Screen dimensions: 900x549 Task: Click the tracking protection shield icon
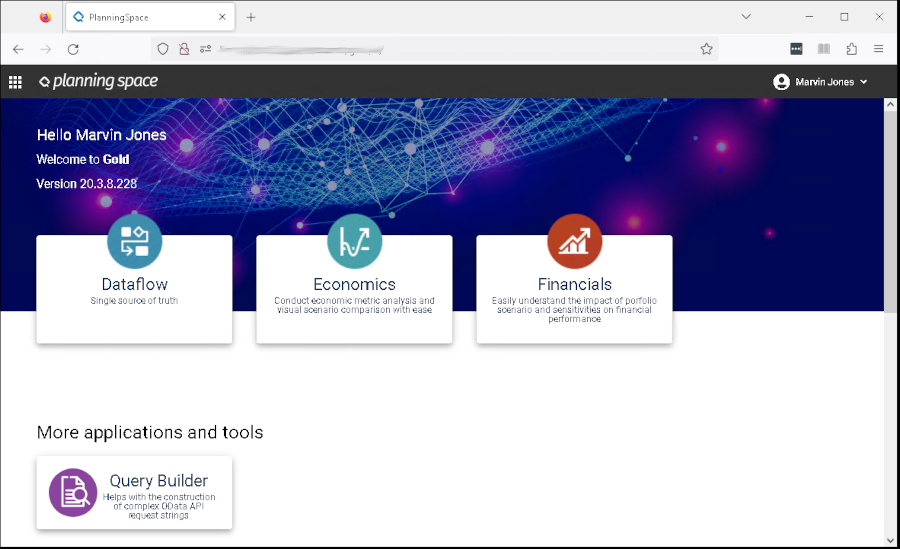163,49
